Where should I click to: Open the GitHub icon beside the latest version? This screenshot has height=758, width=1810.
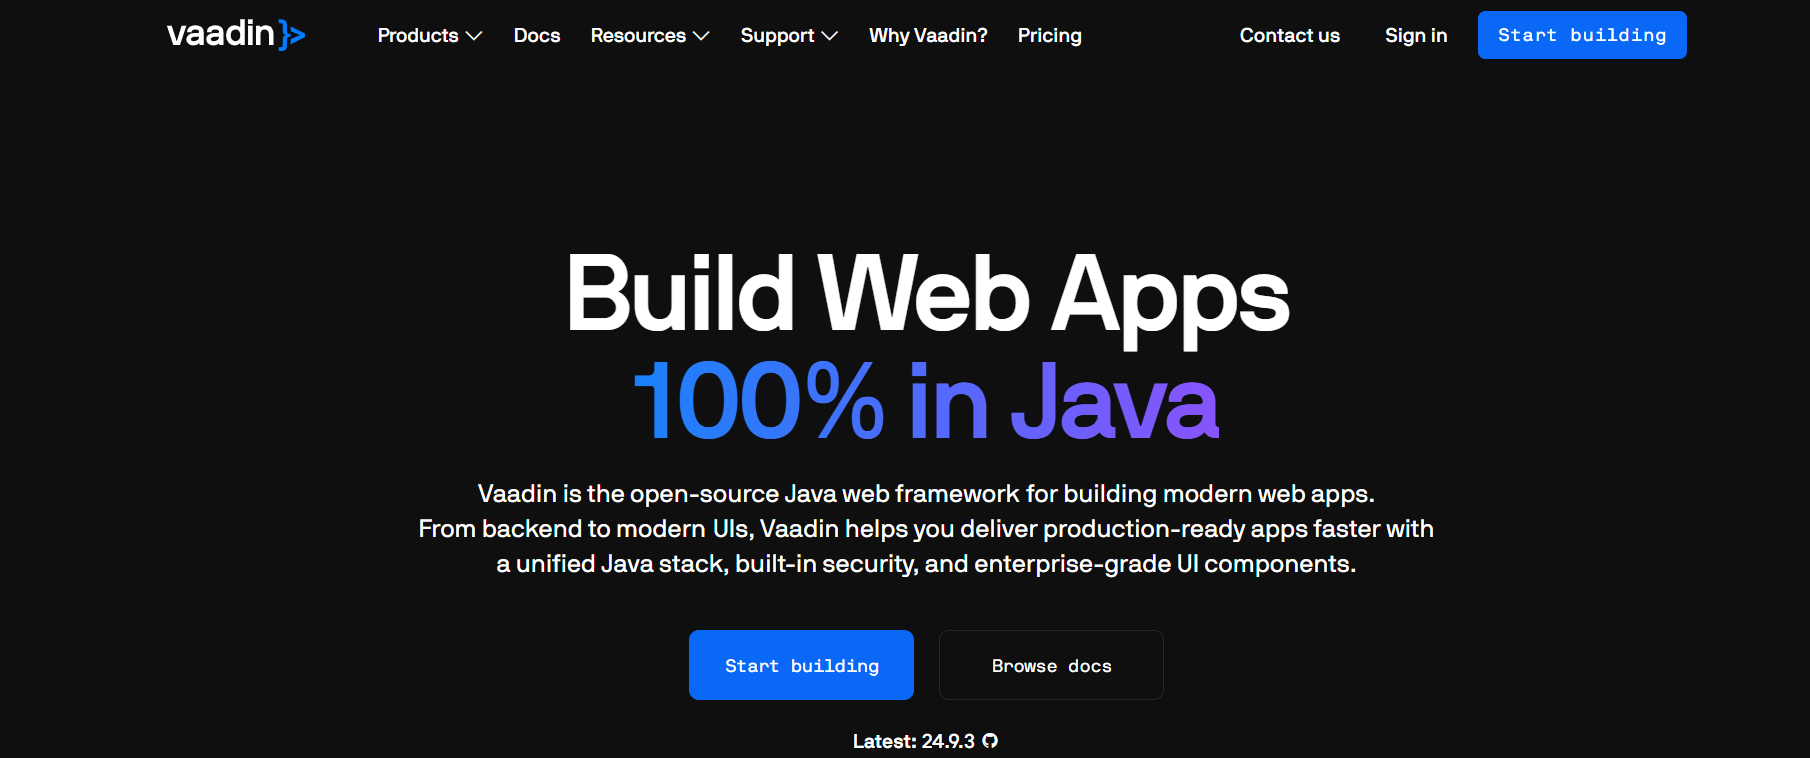coord(990,741)
